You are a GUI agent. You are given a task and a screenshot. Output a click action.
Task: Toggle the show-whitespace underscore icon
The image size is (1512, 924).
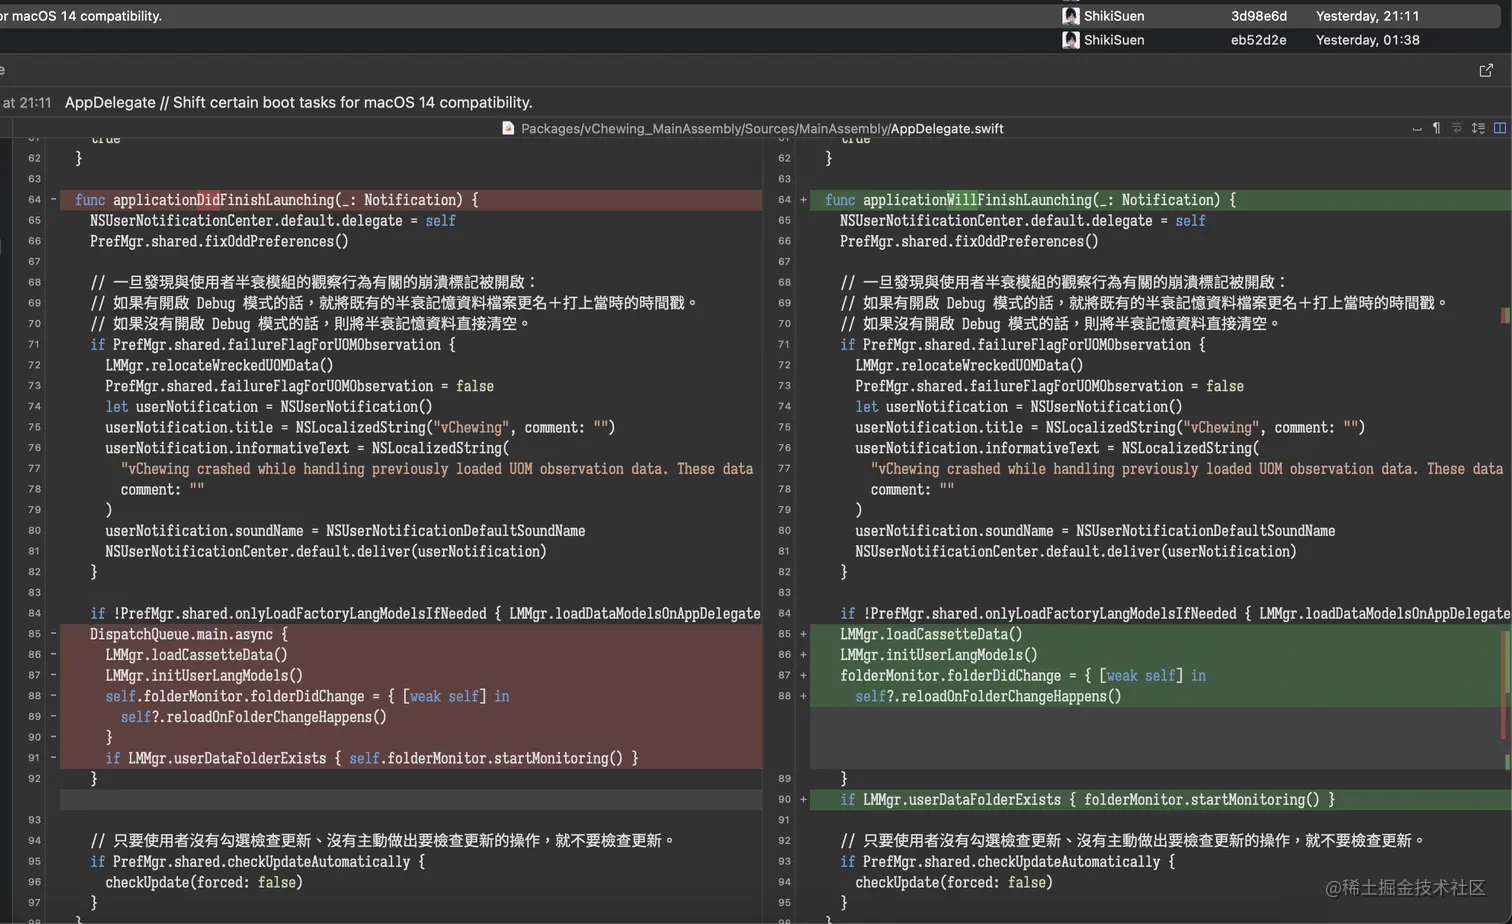[1417, 129]
